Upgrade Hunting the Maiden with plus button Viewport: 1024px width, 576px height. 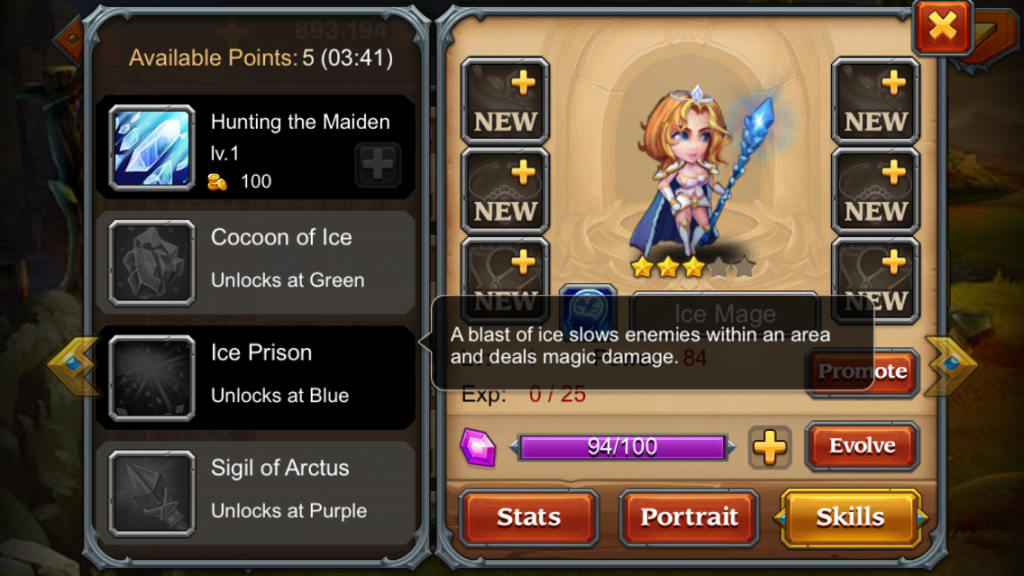click(377, 165)
